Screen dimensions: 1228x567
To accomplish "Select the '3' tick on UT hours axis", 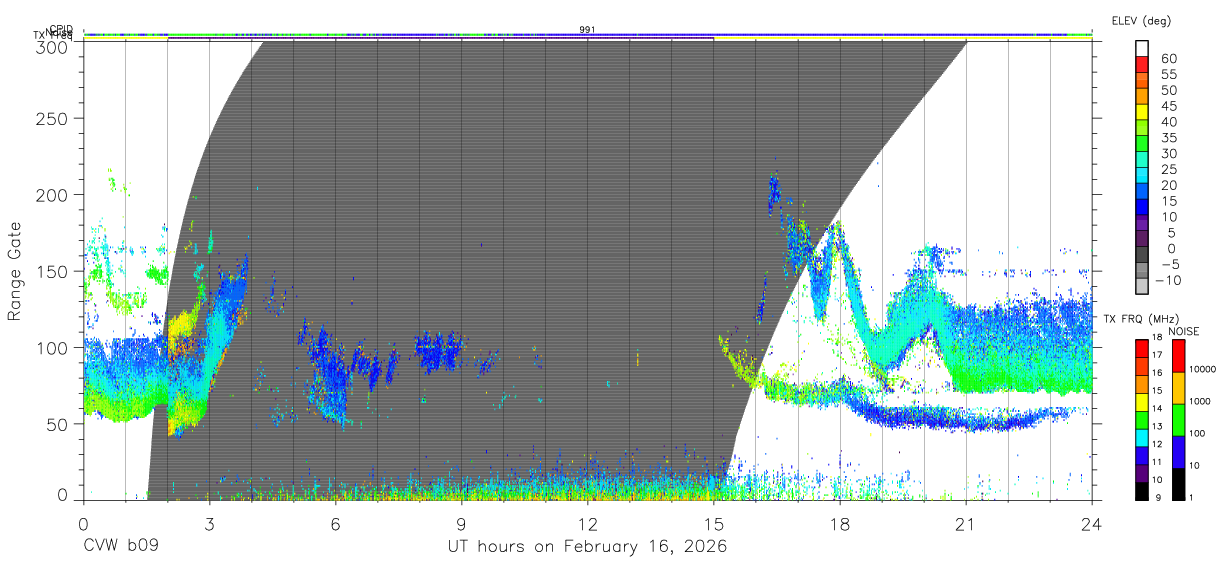I will coord(209,523).
